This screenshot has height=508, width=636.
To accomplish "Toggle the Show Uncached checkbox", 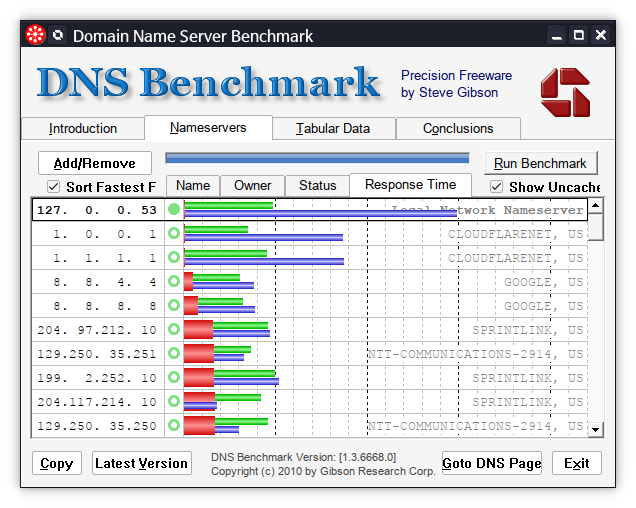I will coord(496,187).
